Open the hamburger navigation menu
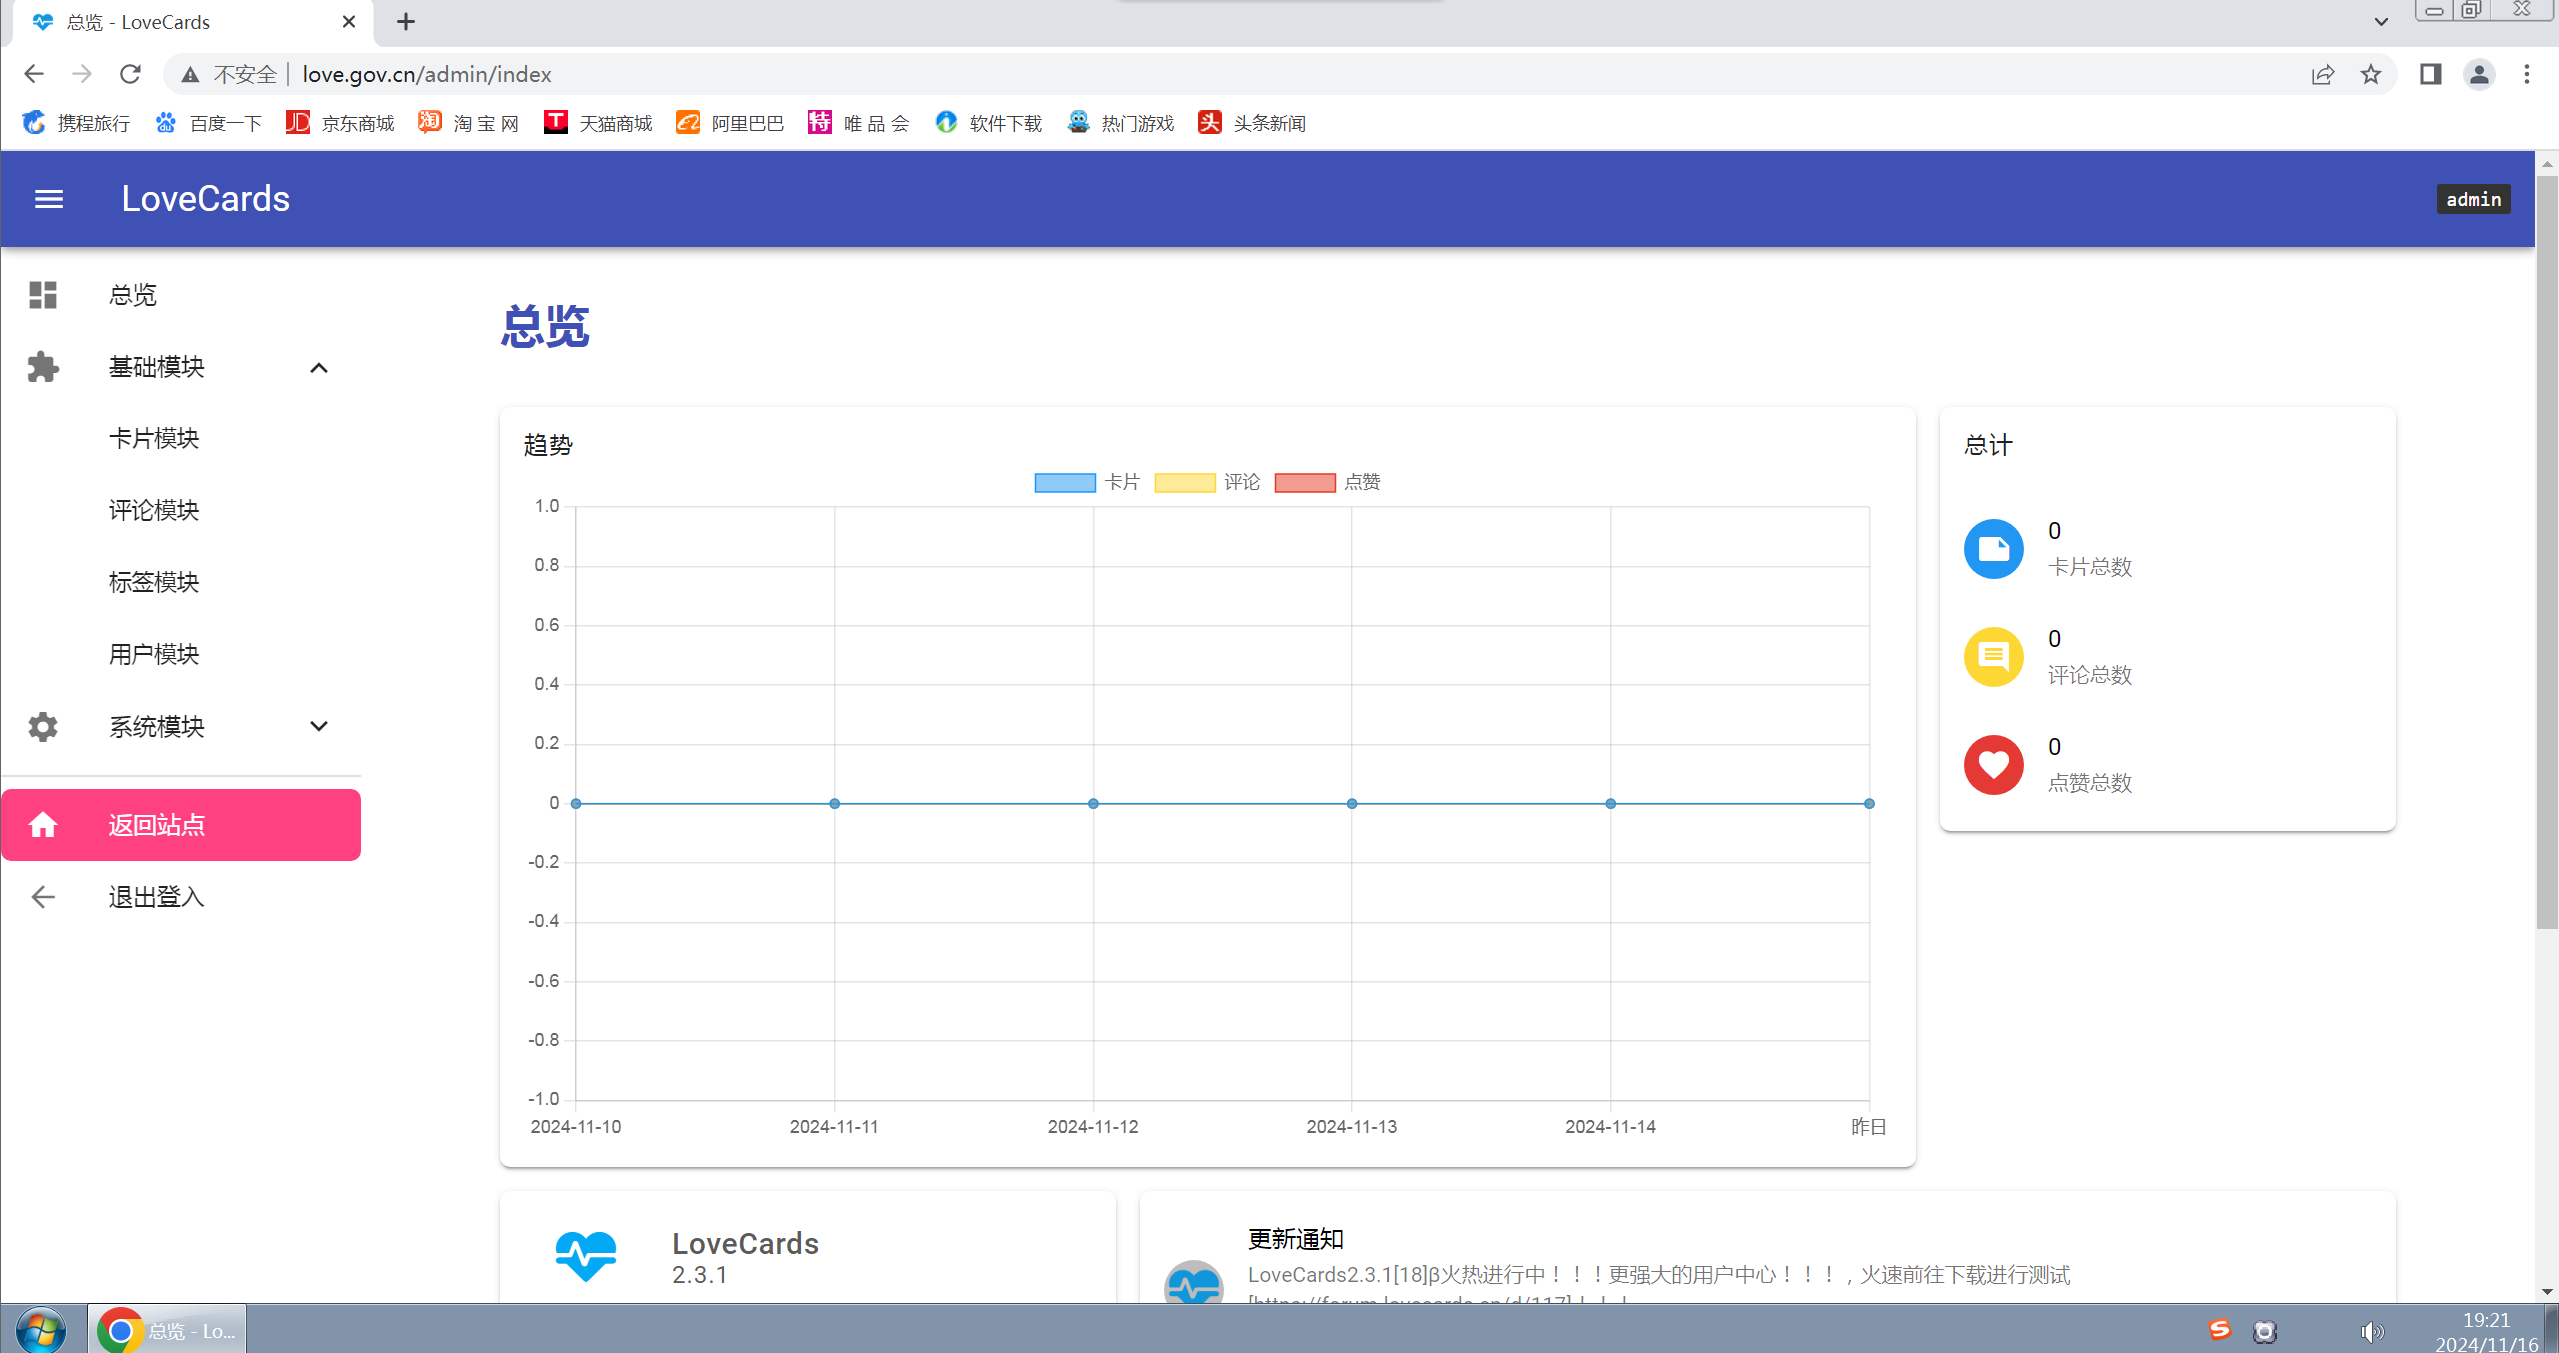This screenshot has height=1353, width=2559. coord(49,199)
